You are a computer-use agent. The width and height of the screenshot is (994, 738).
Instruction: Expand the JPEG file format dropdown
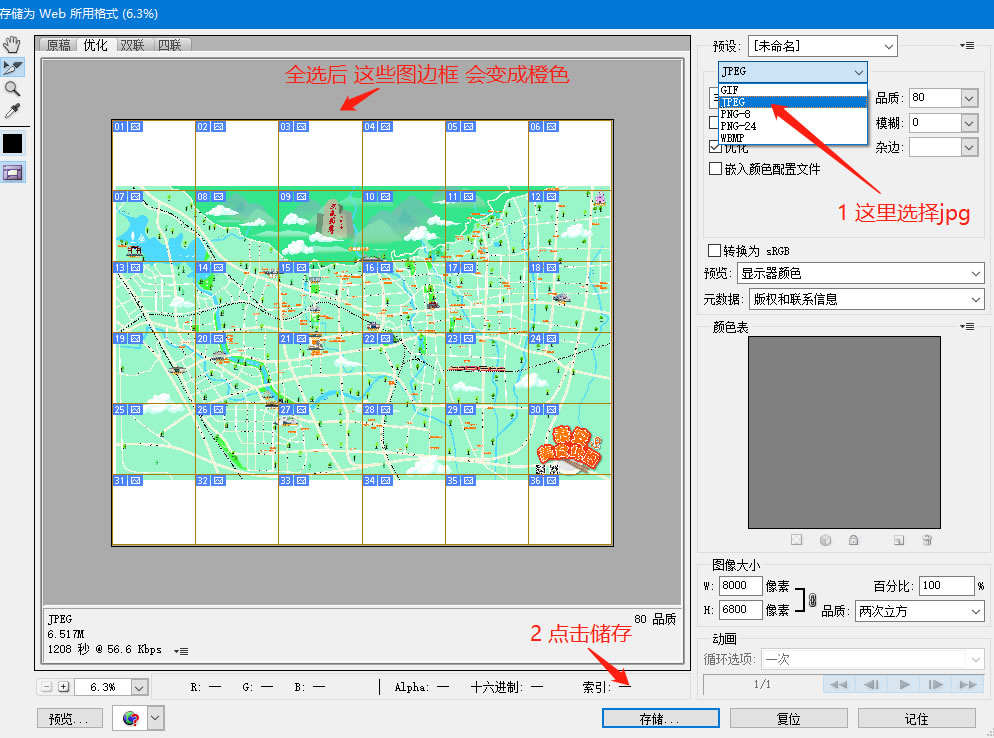click(792, 72)
